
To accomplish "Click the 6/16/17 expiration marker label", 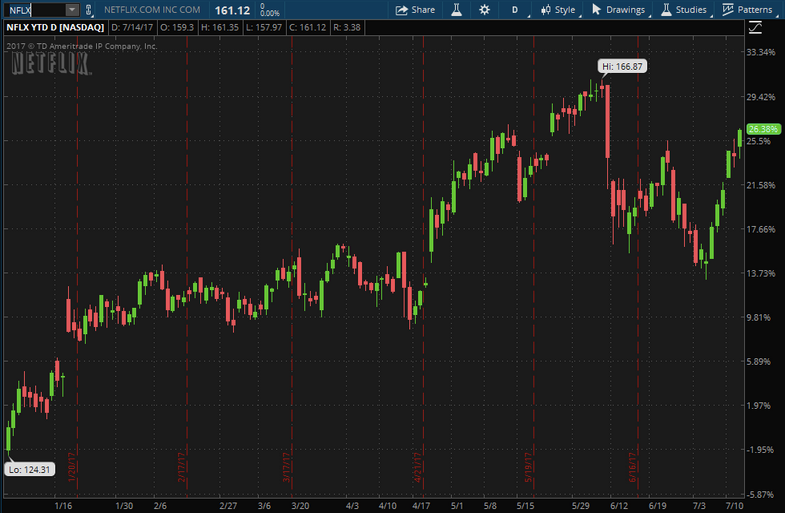I will (632, 467).
